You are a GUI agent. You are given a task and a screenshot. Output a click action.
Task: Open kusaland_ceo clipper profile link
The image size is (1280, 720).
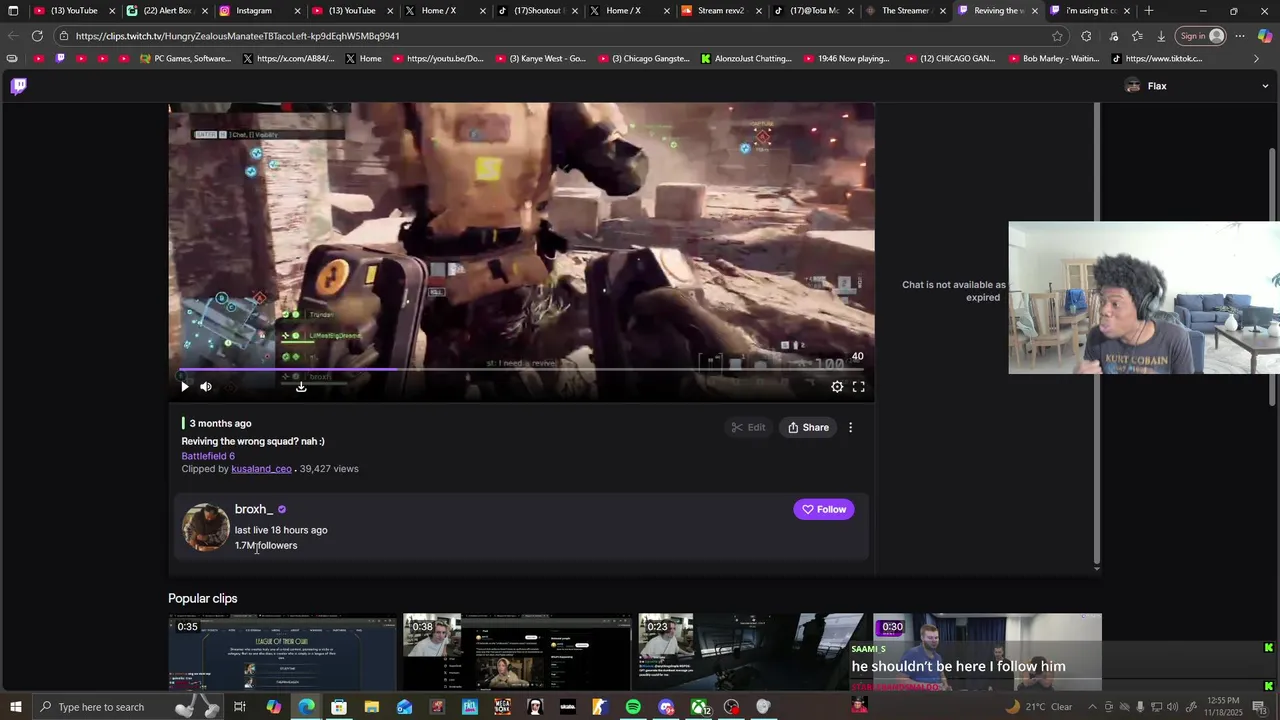[261, 469]
